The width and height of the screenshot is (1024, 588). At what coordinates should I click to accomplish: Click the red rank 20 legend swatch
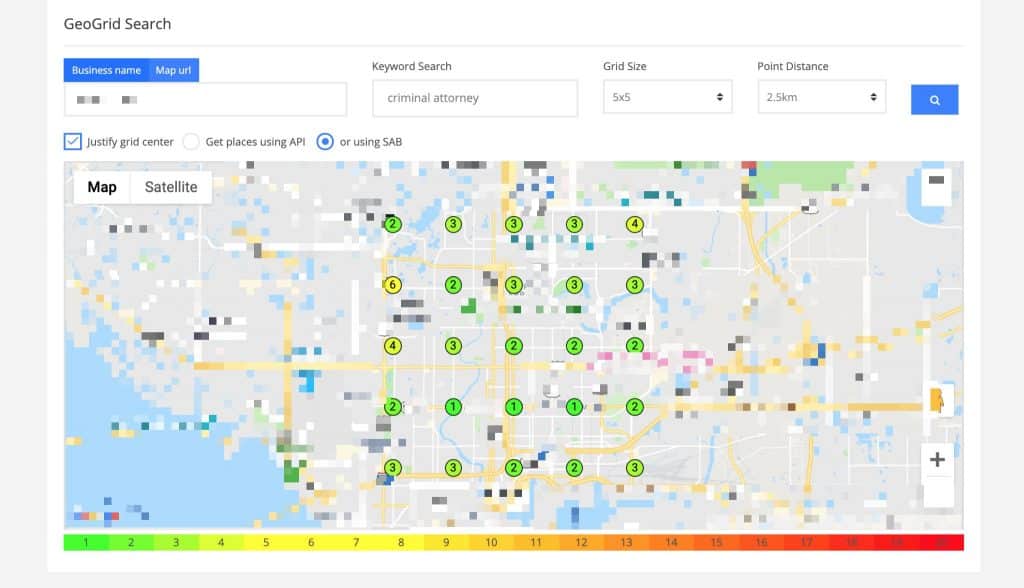coord(941,542)
